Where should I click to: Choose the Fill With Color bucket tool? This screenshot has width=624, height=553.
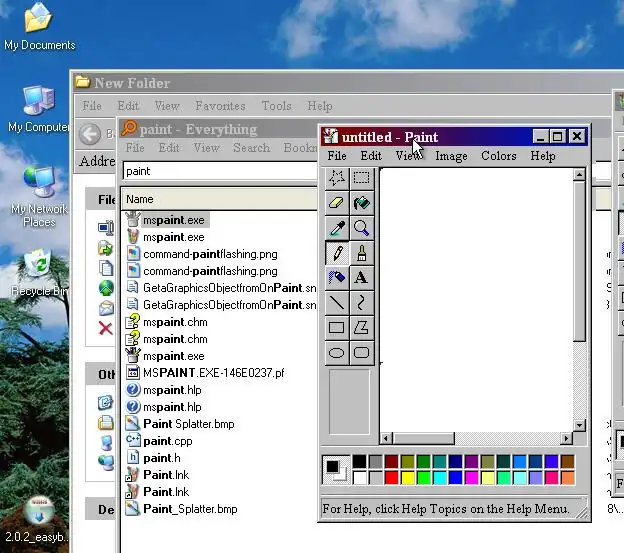[361, 203]
